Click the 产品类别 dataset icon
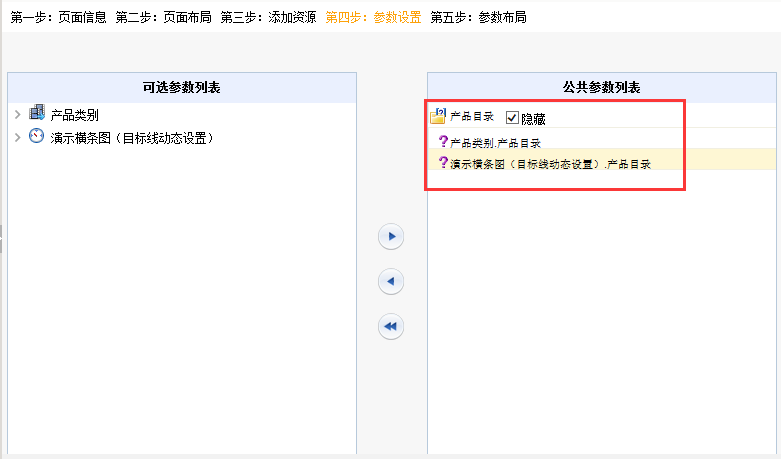The height and width of the screenshot is (459, 781). (x=37, y=113)
